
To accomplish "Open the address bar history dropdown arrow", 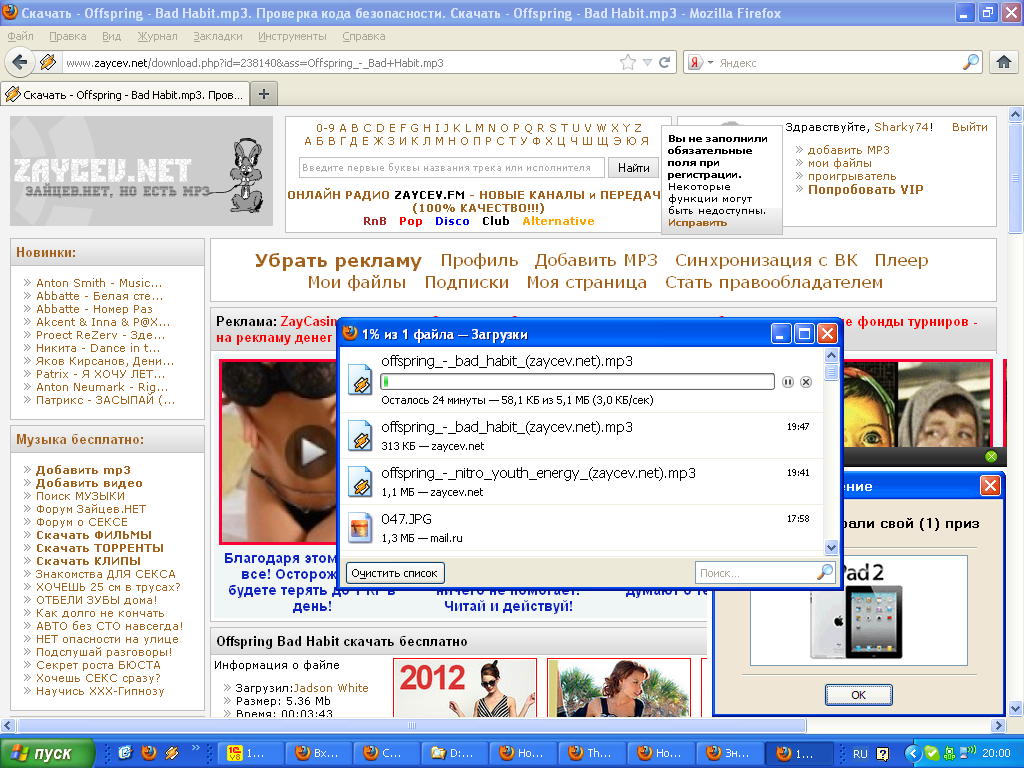I will click(647, 62).
